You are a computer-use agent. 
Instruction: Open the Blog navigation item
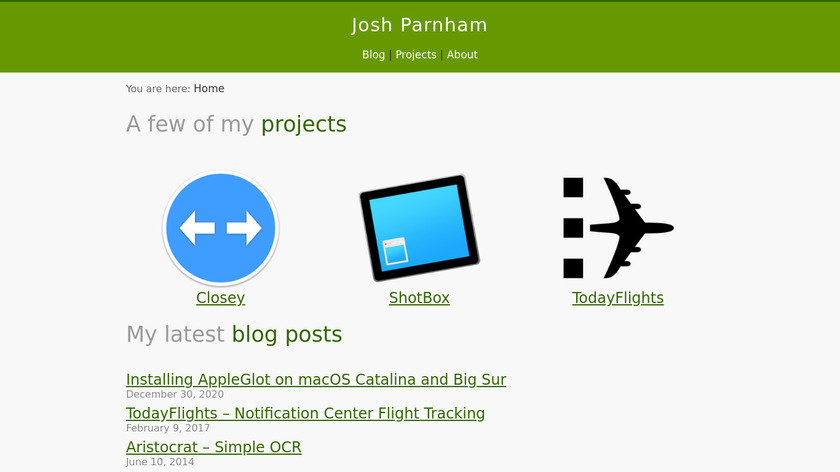pos(373,55)
